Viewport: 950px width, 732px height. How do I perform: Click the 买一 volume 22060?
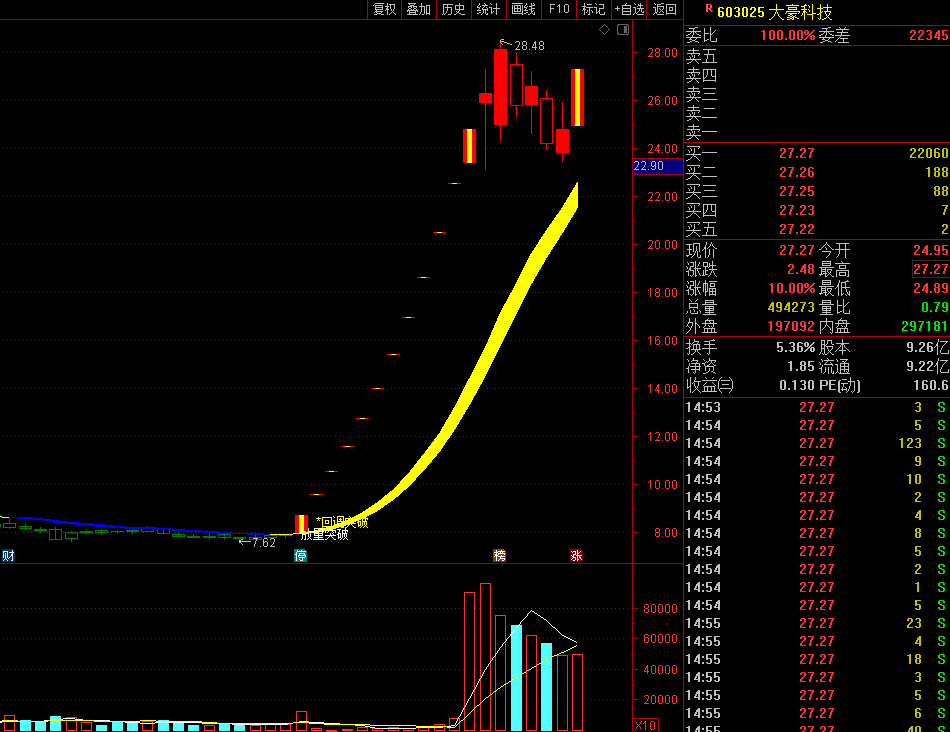pos(928,153)
